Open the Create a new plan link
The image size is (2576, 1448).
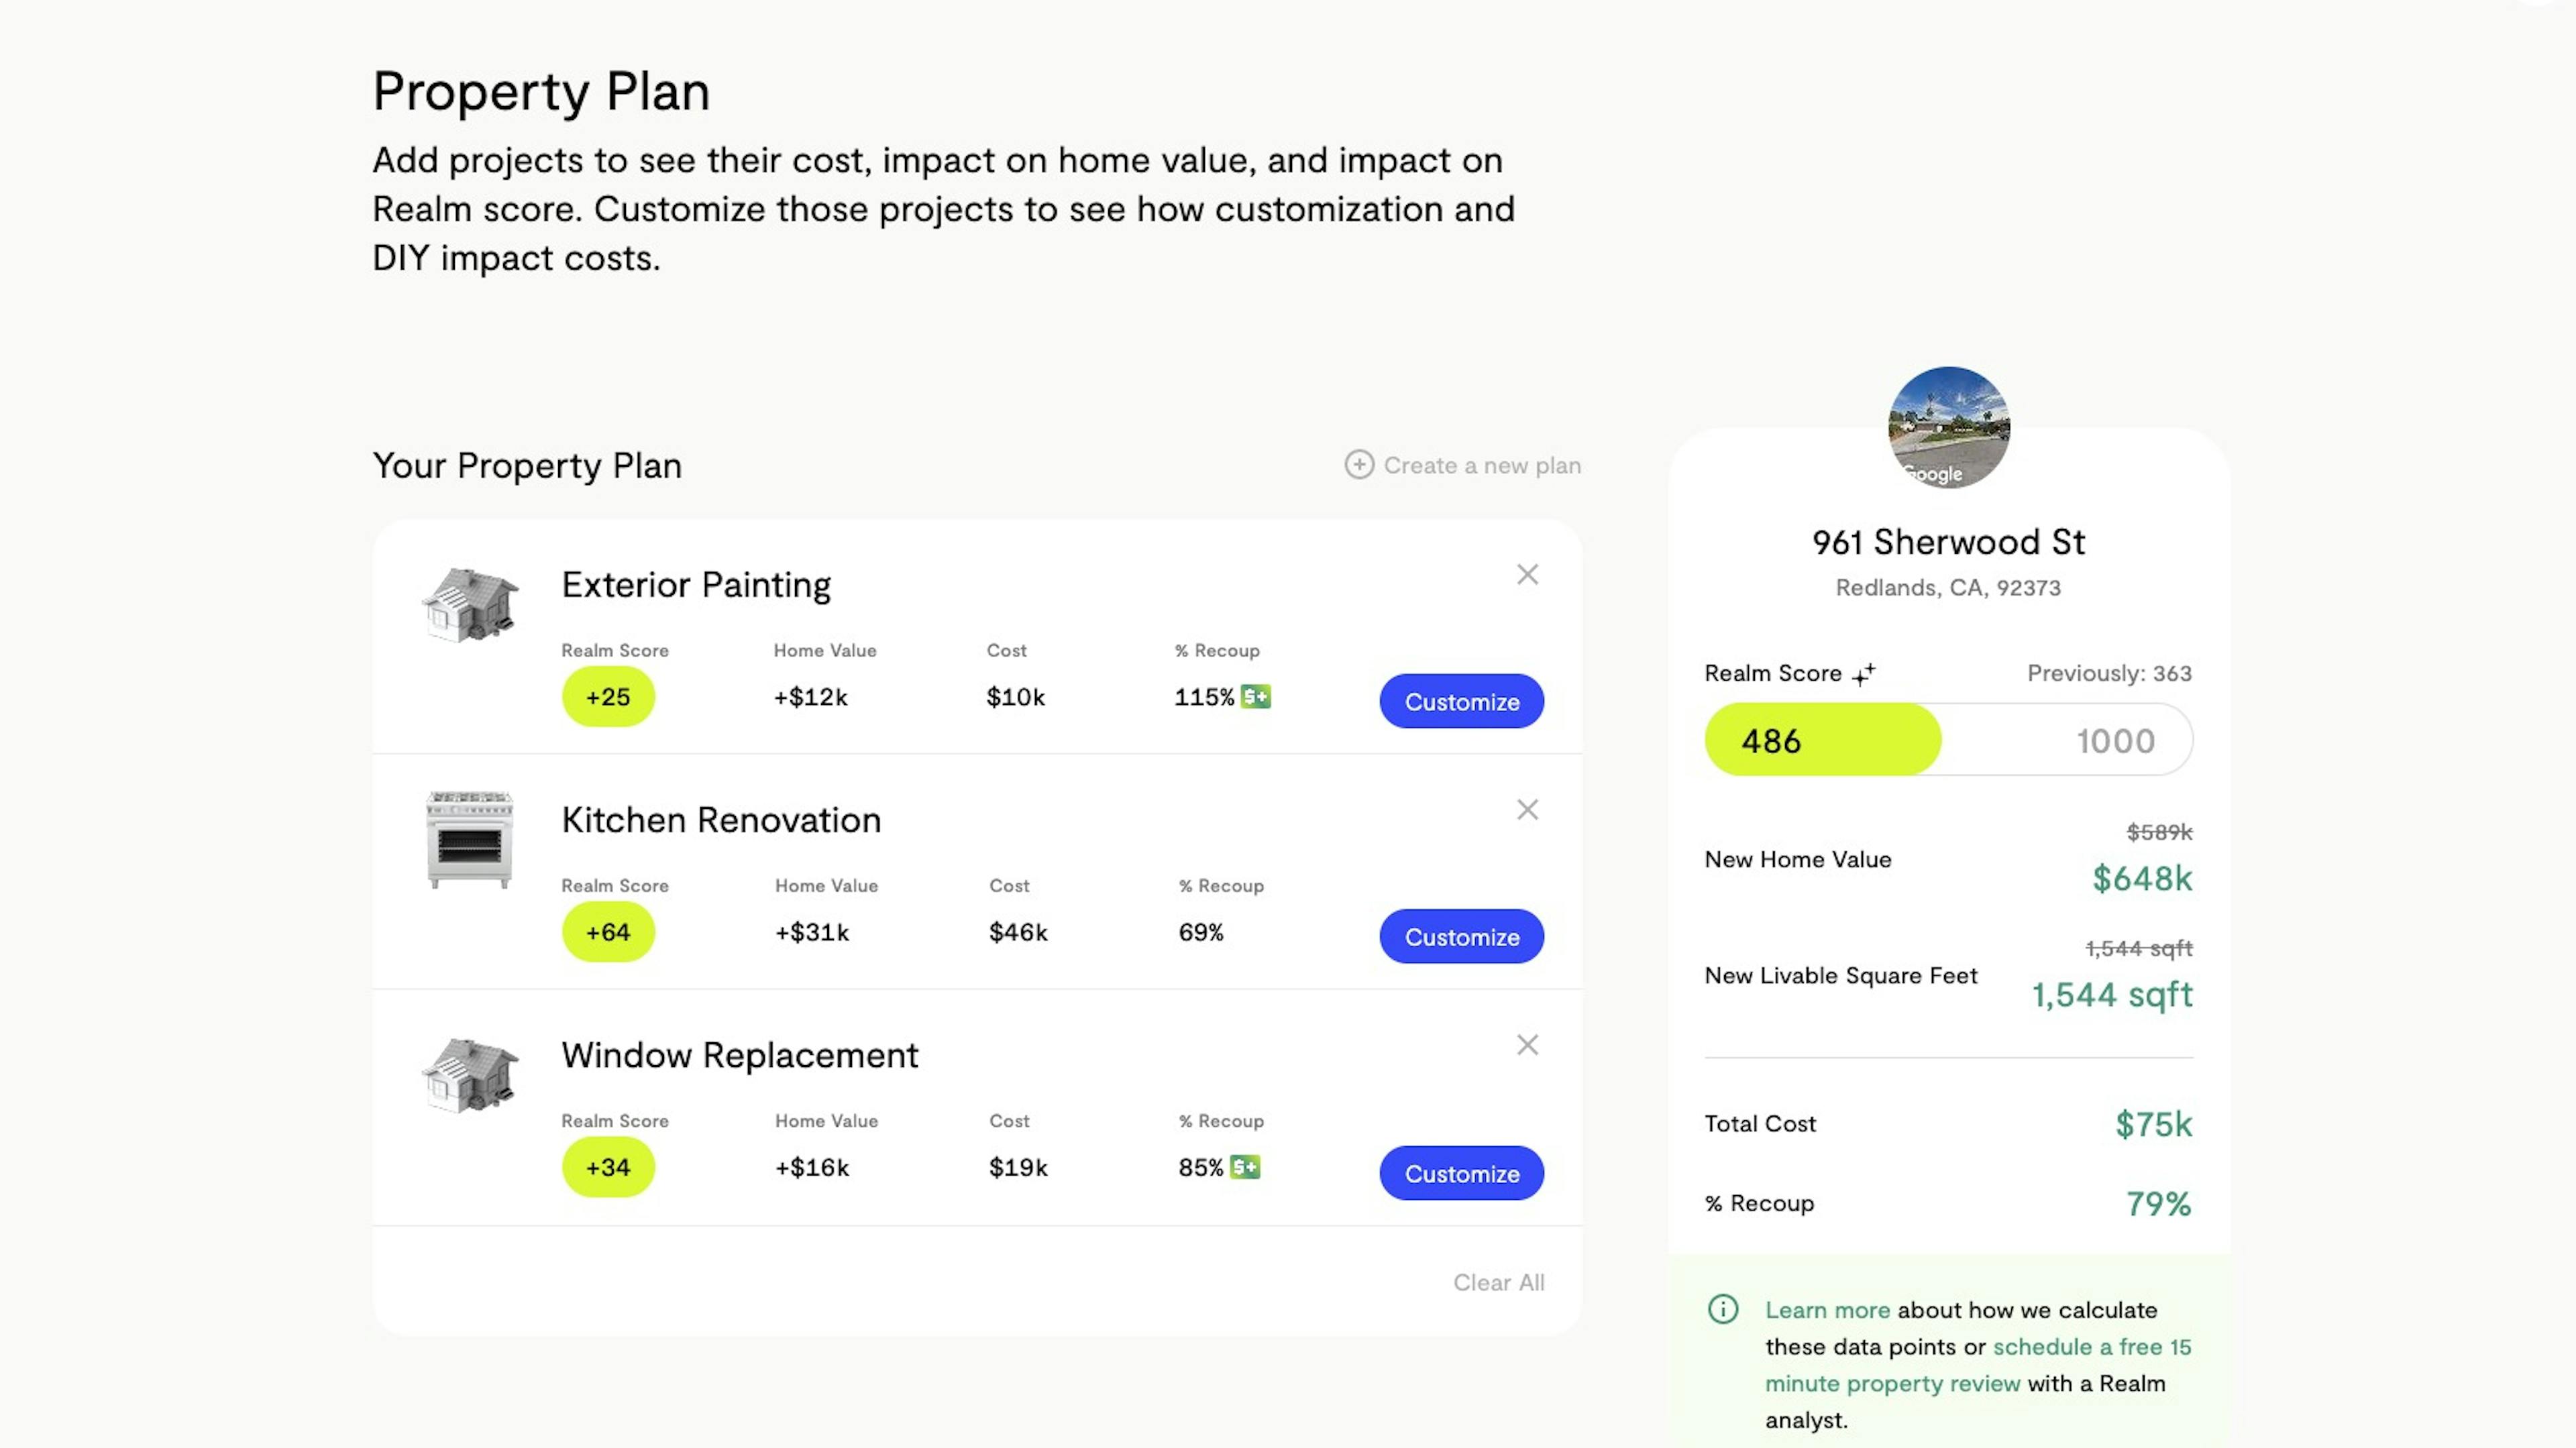[x=1482, y=465]
